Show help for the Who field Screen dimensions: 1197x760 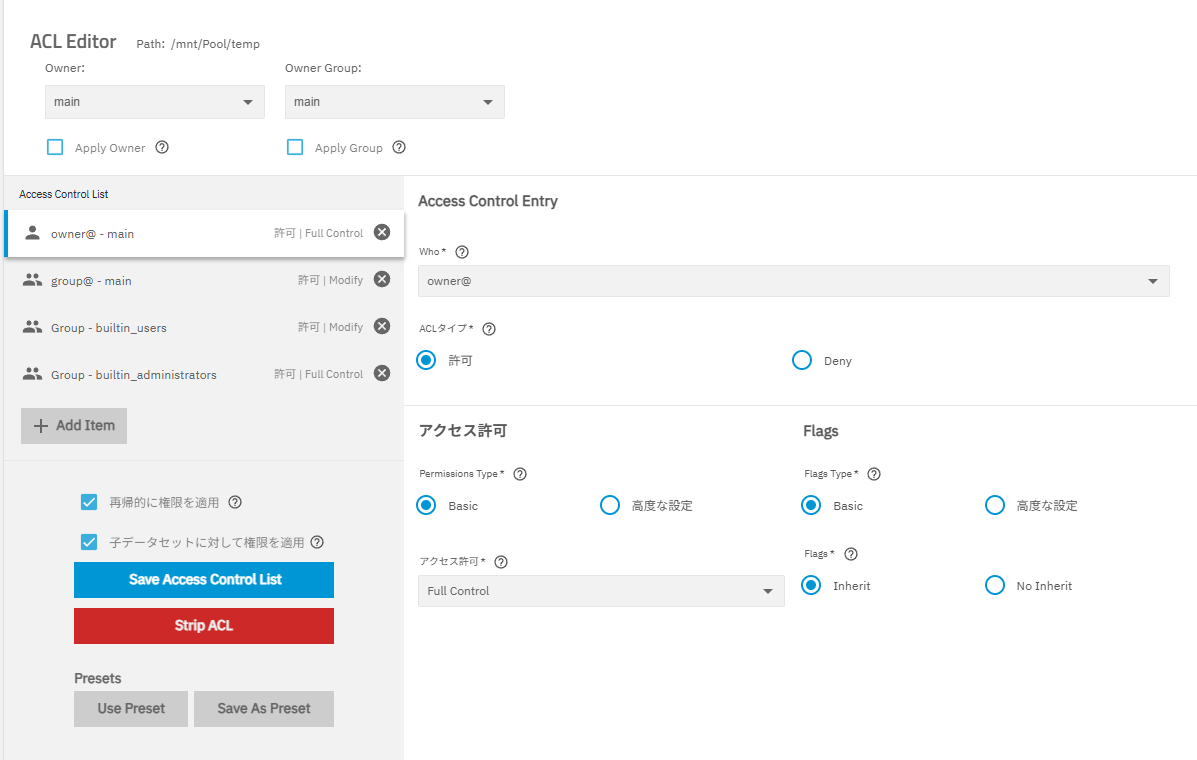point(462,252)
